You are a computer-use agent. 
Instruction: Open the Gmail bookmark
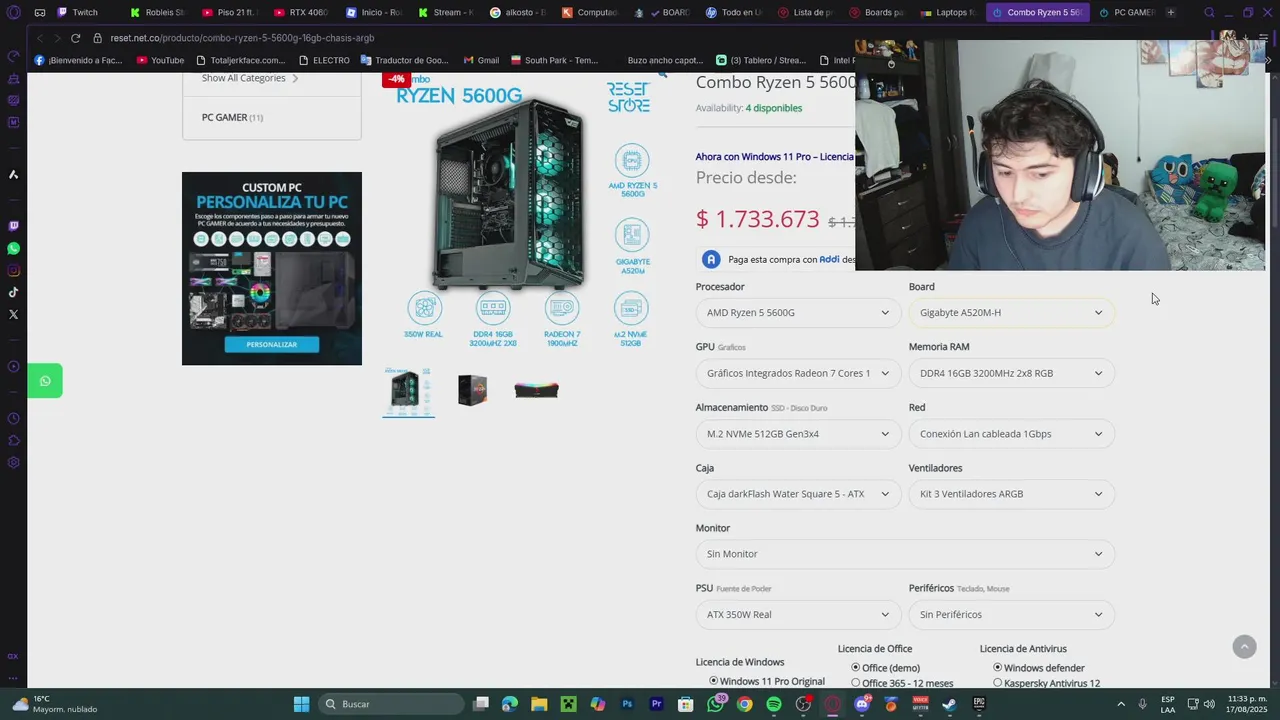[x=481, y=60]
